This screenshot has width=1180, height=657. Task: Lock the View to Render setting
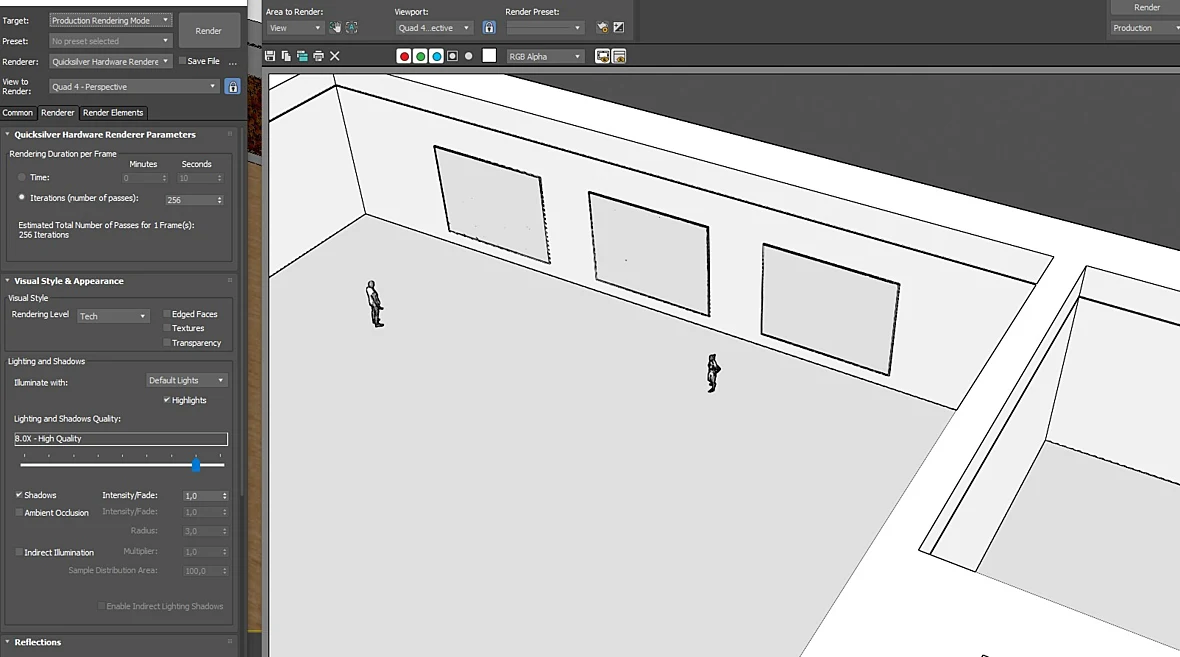[x=233, y=87]
